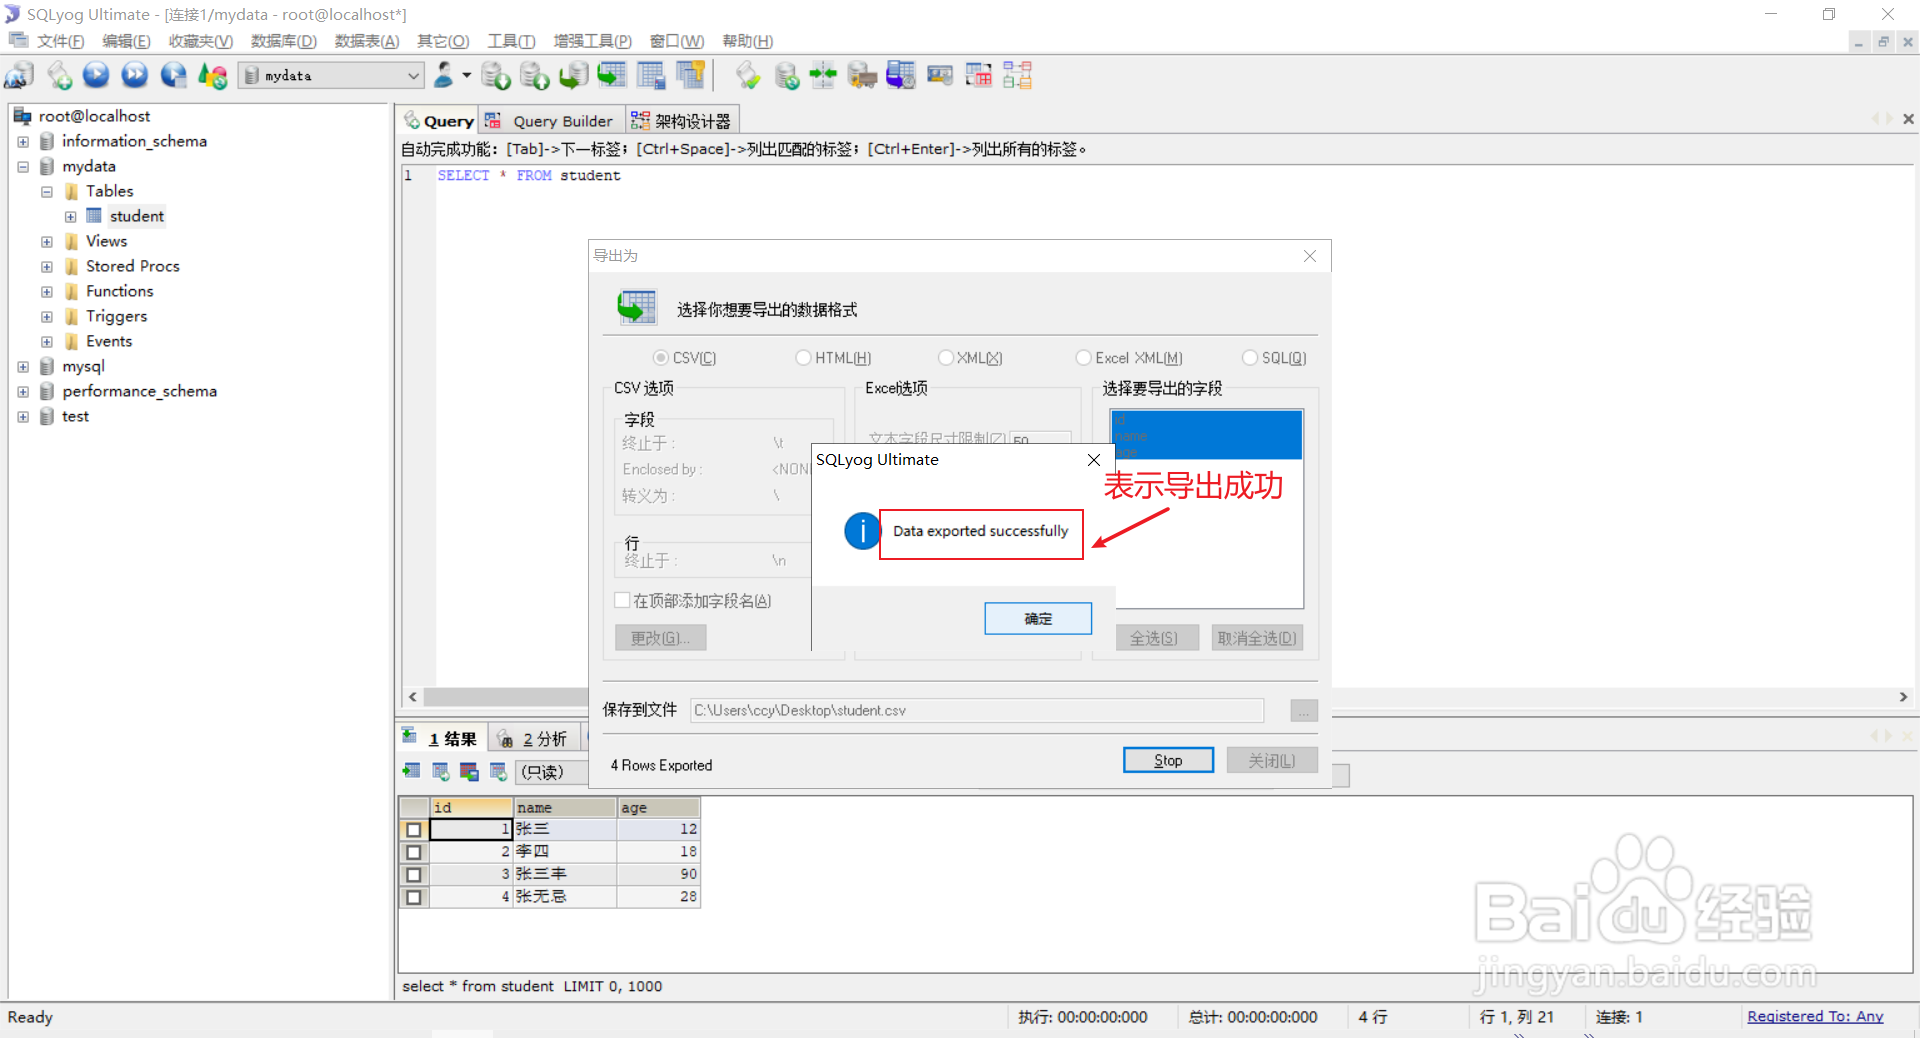1920x1038 pixels.
Task: Open the Notifications Services monitor icon
Action: (940, 75)
